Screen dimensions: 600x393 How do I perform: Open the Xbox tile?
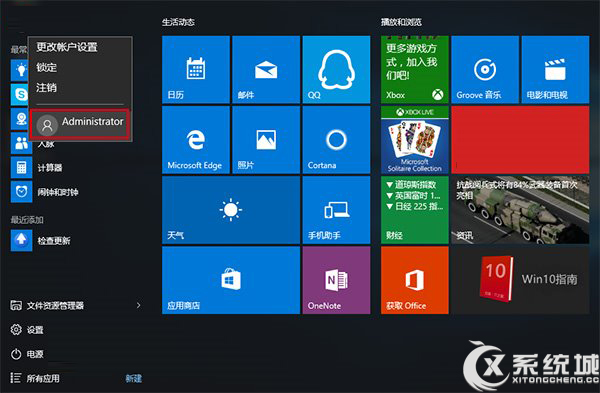click(414, 69)
